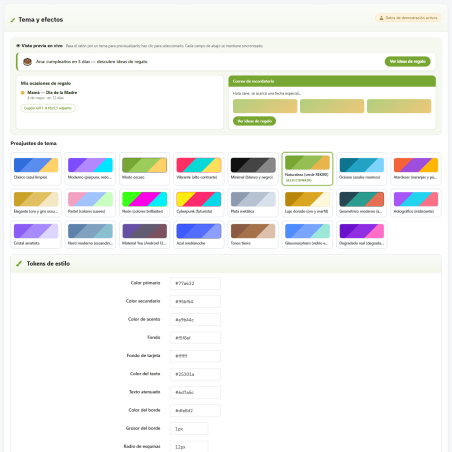Screen dimensions: 452x452
Task: Click the Cupón GIFT adjunto tag
Action: coord(48,108)
